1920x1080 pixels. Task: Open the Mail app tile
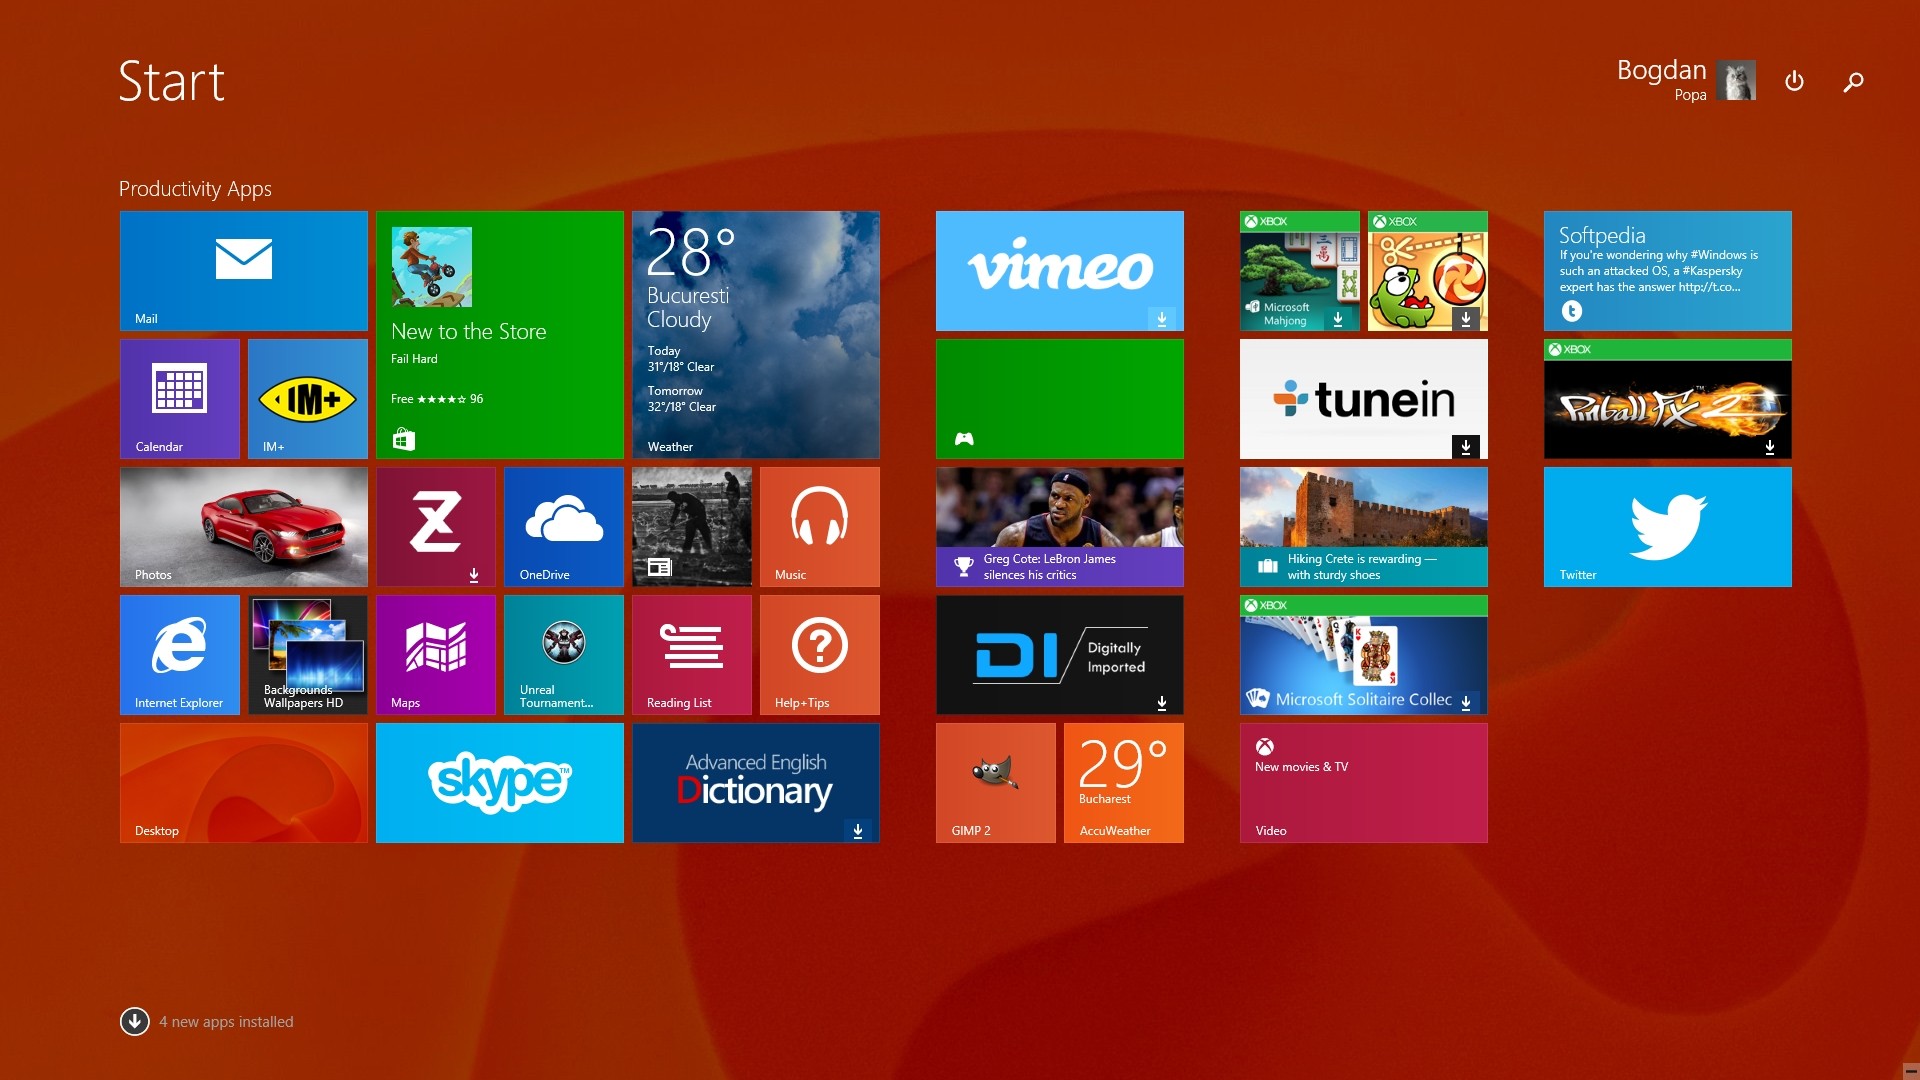click(x=243, y=269)
